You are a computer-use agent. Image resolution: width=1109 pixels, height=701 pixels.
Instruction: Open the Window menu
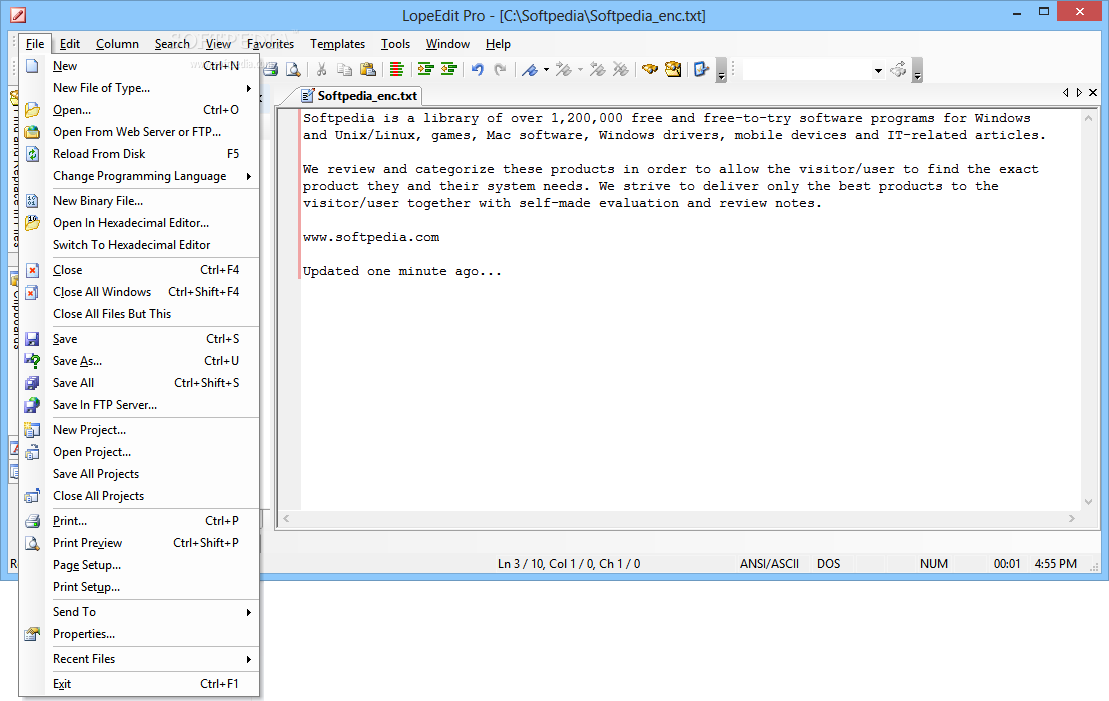point(448,44)
